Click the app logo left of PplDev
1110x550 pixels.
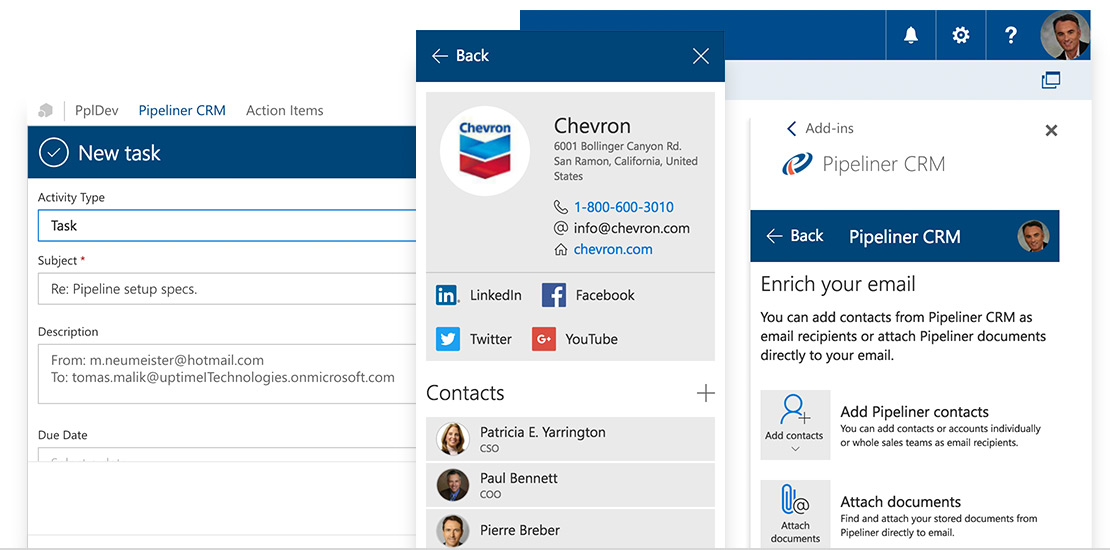click(46, 110)
